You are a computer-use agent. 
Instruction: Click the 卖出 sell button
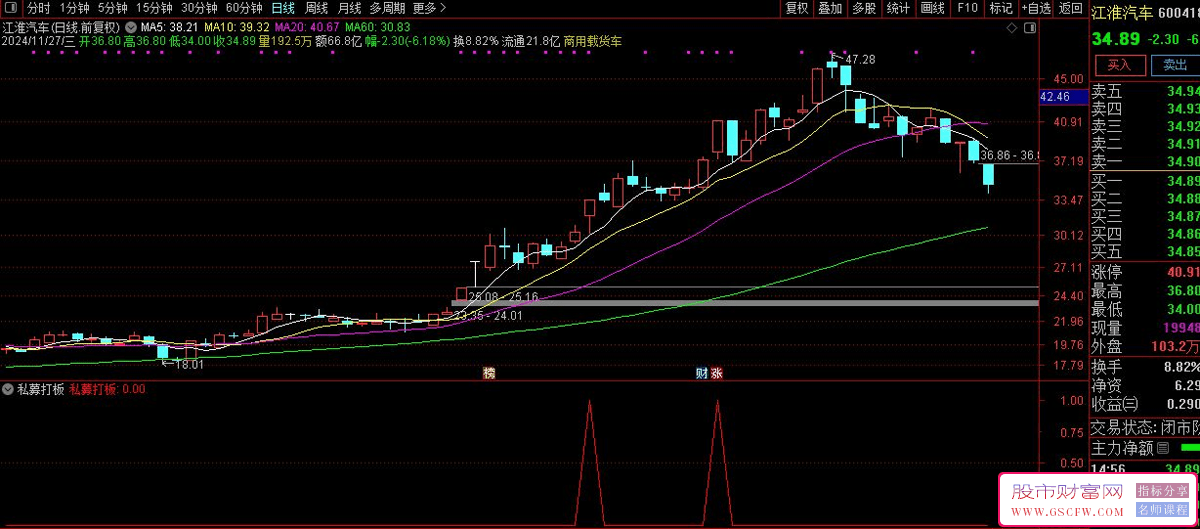point(1175,65)
